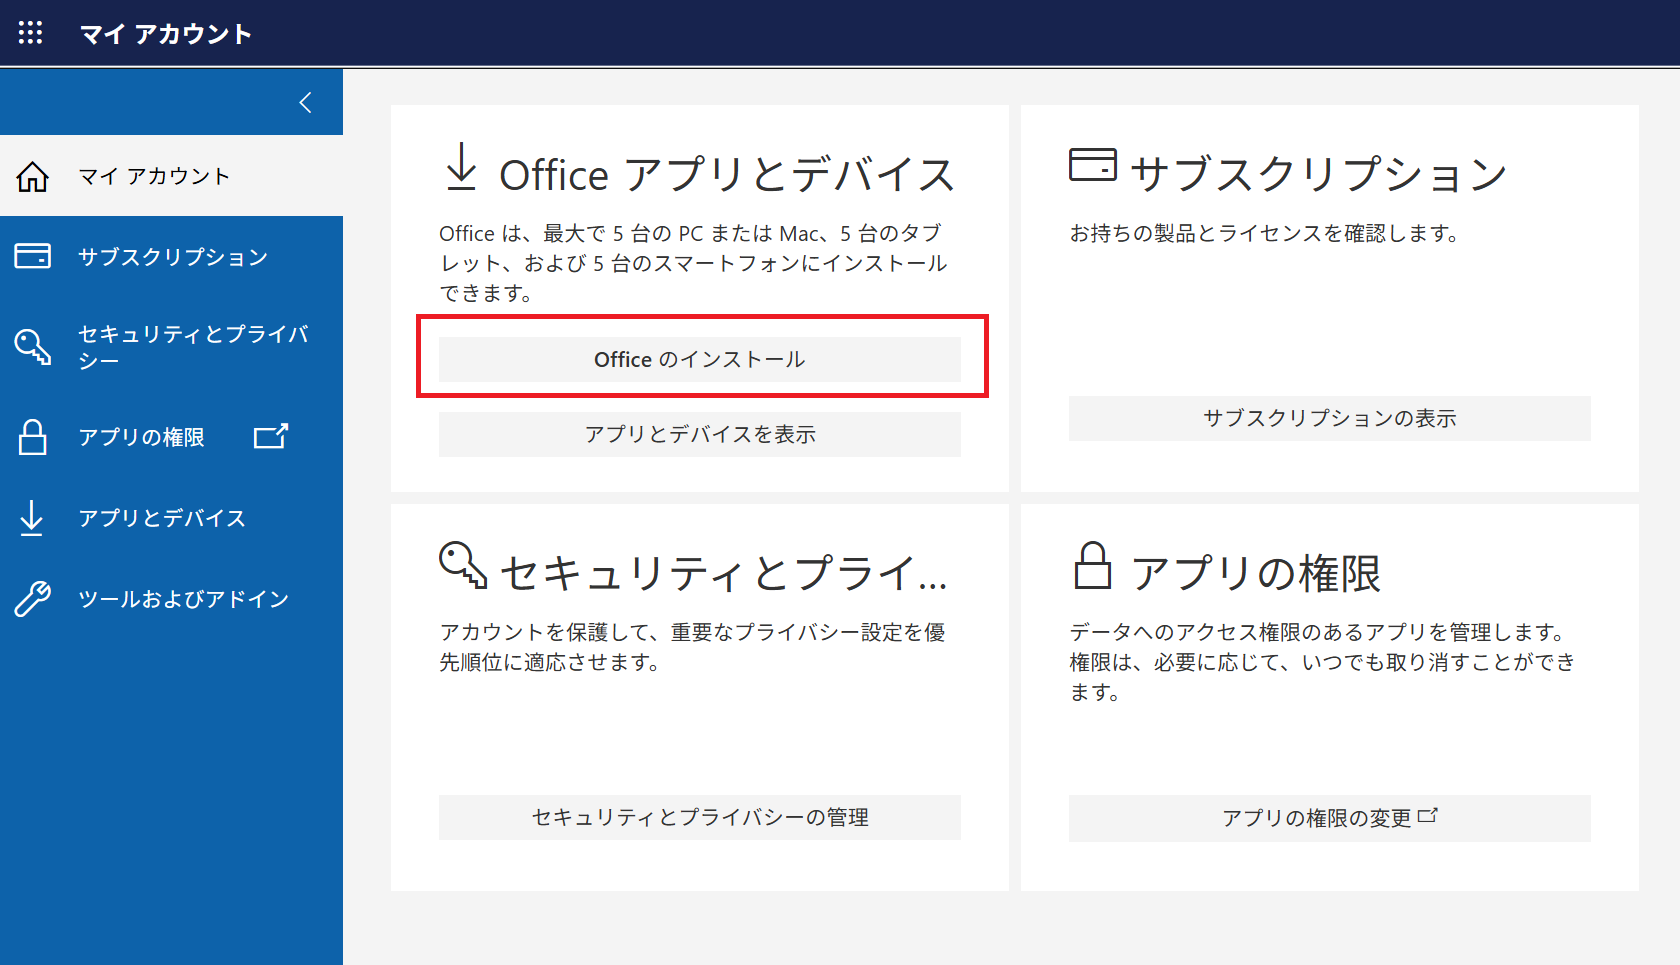Click the Office アプリとデバイス card heading
This screenshot has width=1680, height=965.
coord(727,175)
